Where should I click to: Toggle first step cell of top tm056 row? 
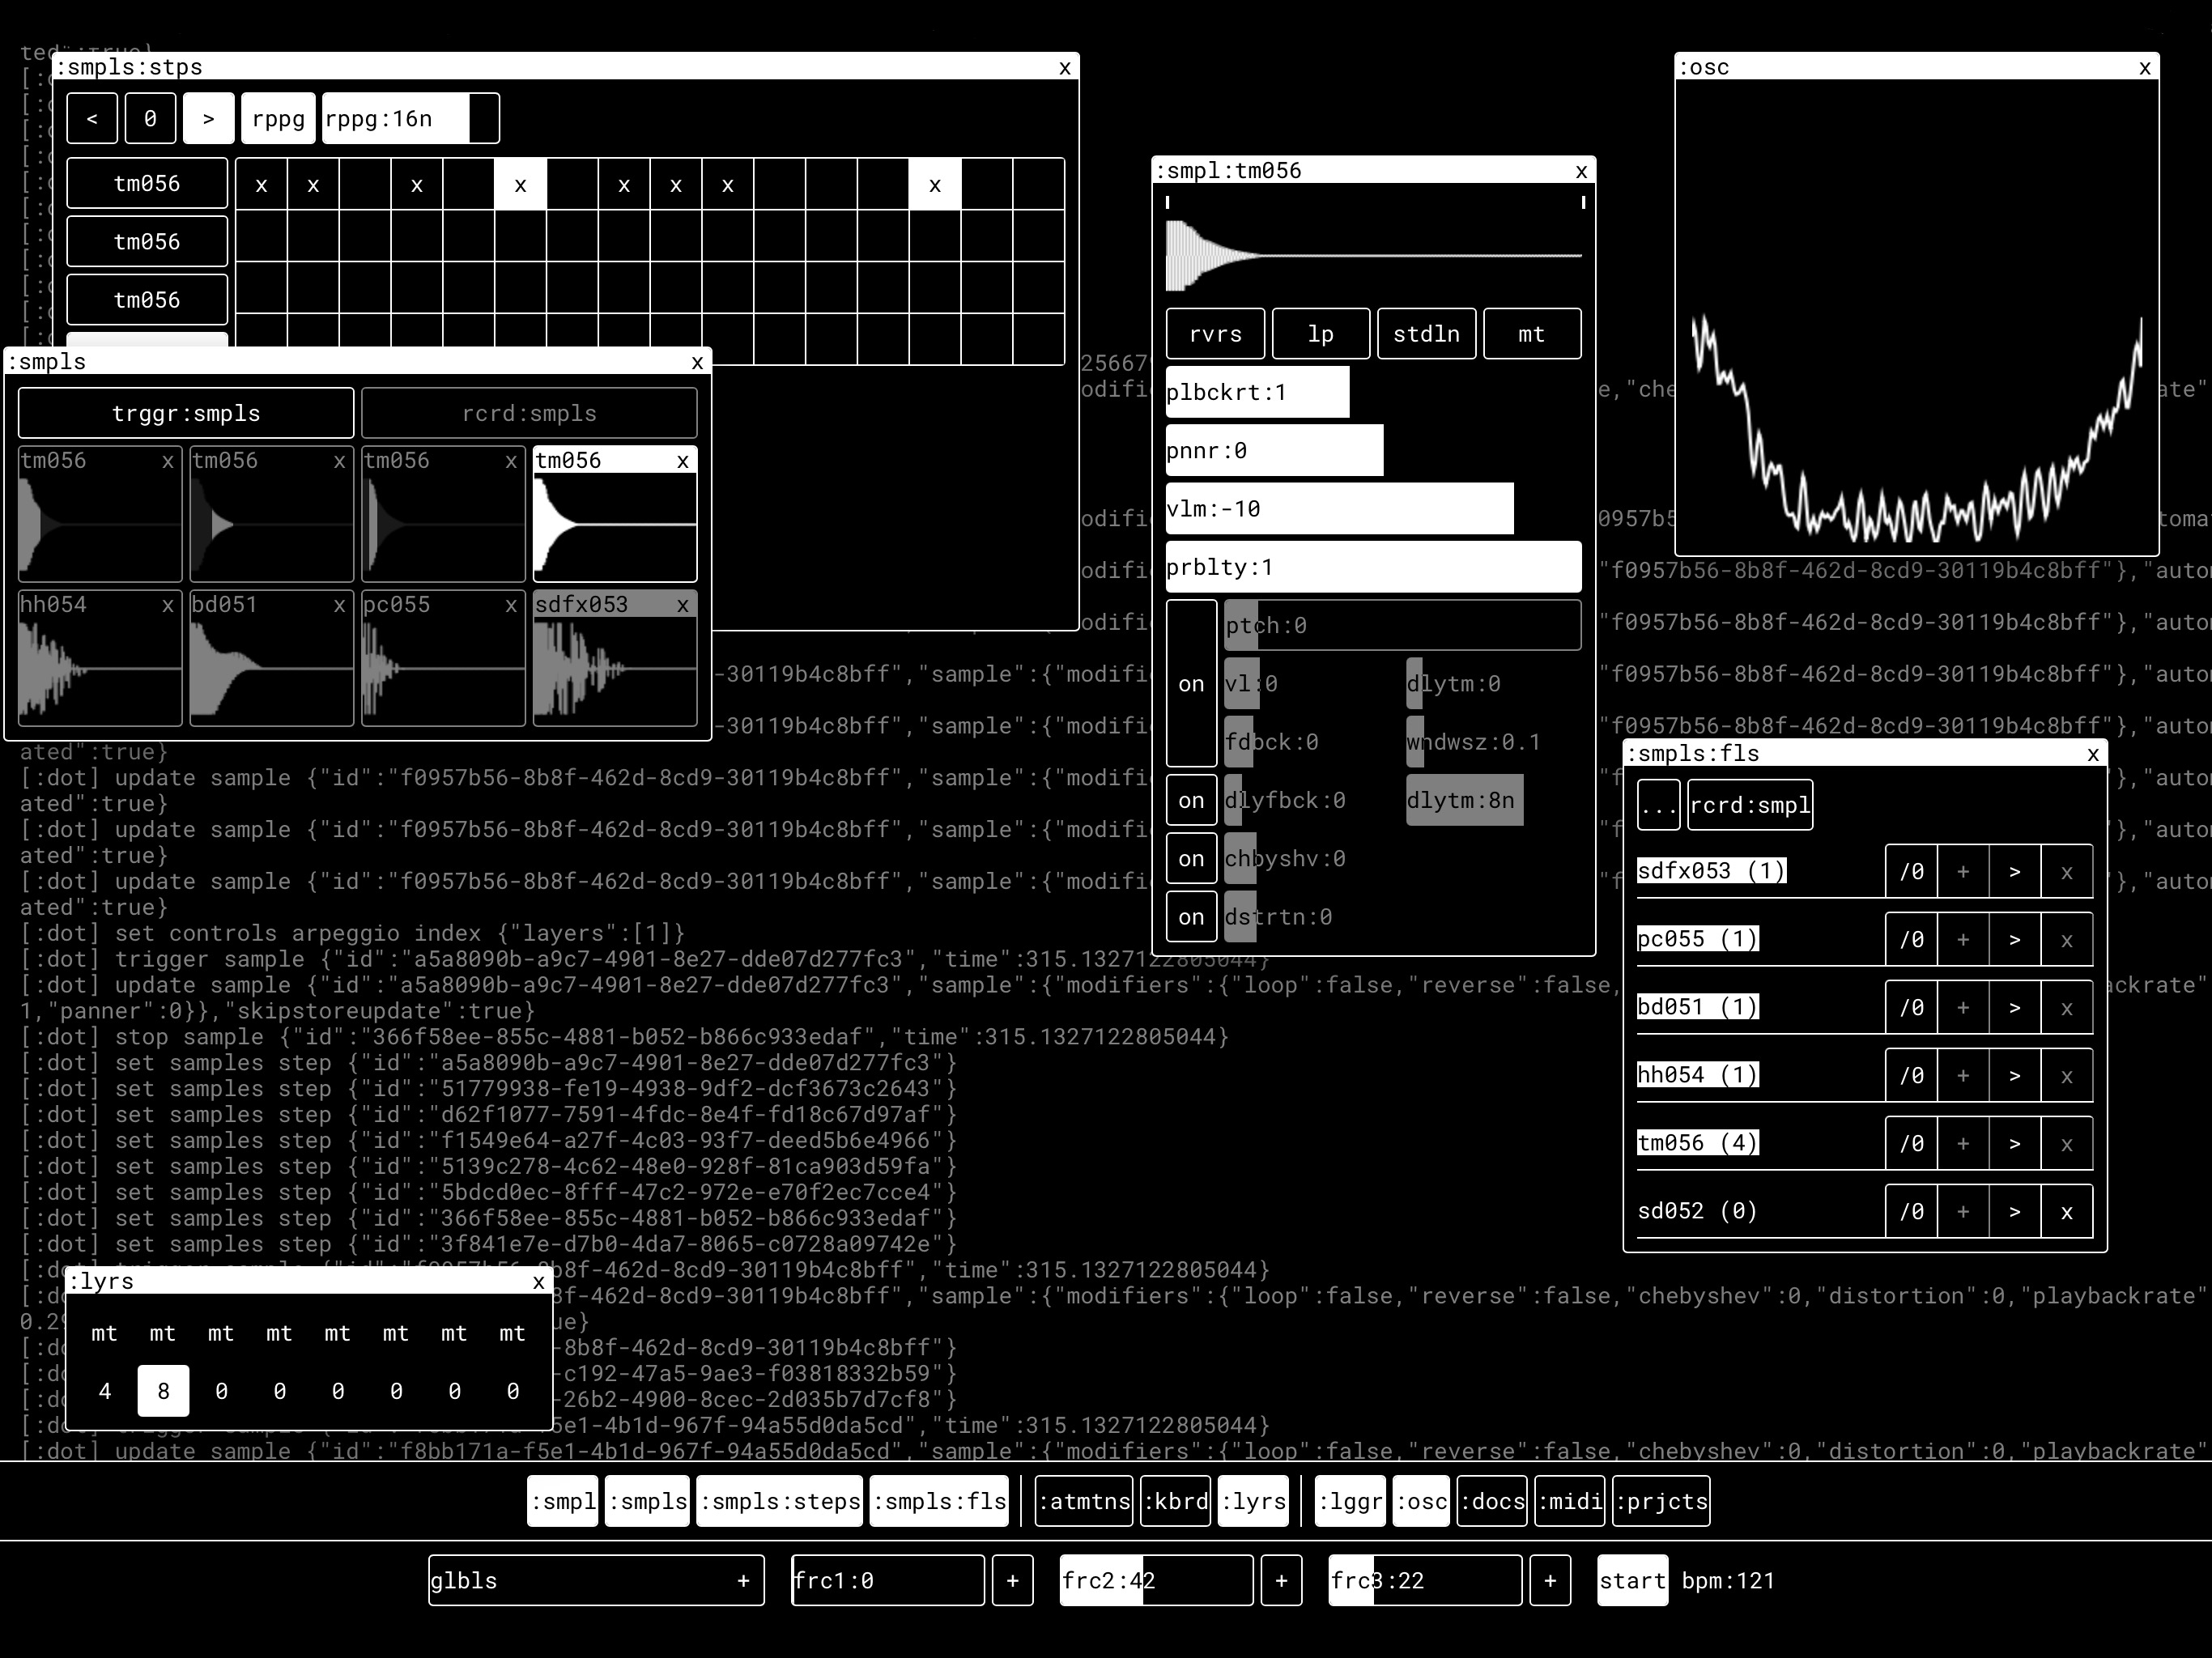pyautogui.click(x=261, y=184)
